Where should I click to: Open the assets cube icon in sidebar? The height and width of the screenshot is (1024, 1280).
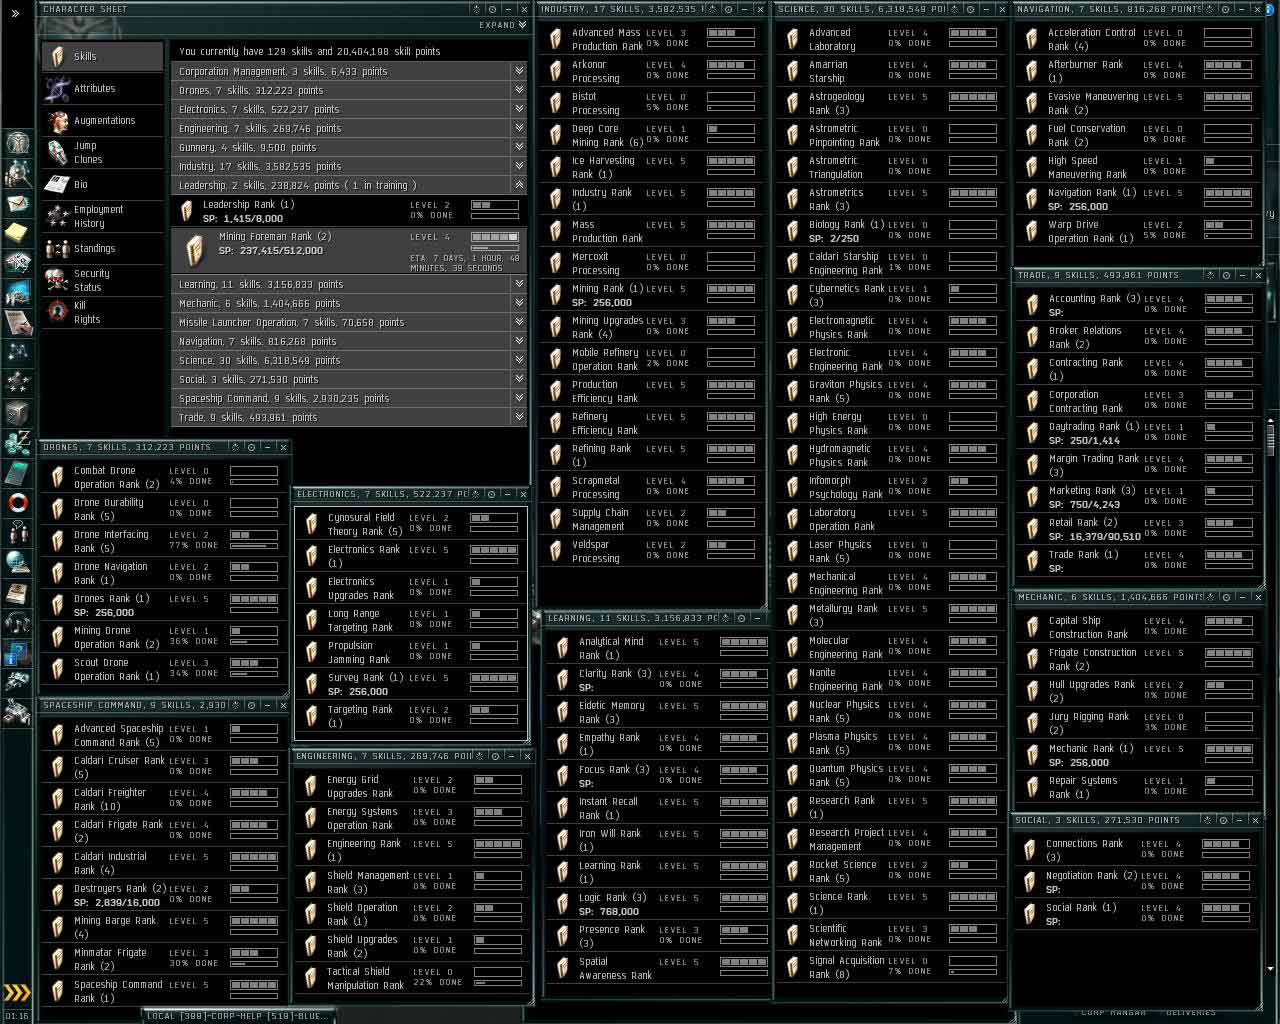[x=17, y=412]
